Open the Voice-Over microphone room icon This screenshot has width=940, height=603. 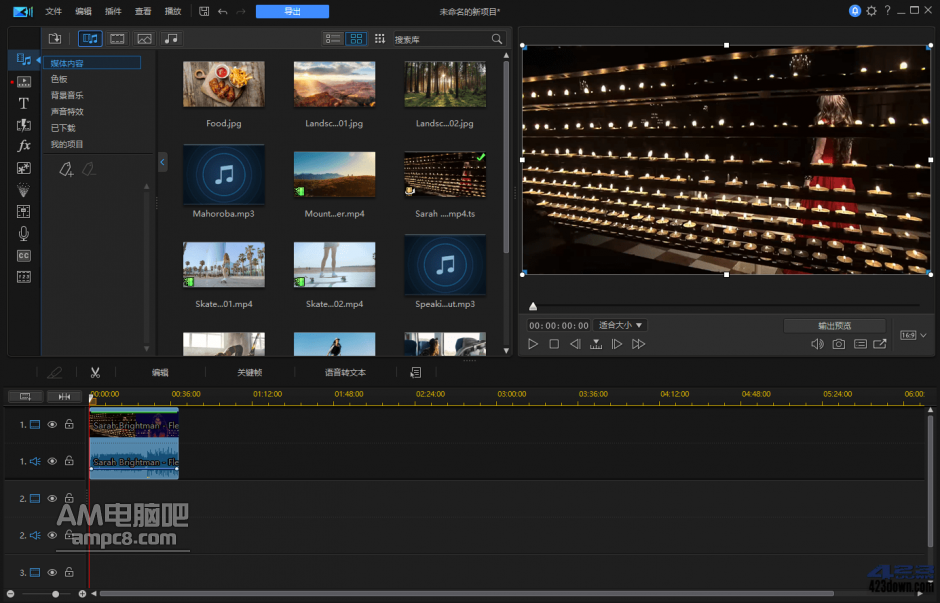coord(23,234)
